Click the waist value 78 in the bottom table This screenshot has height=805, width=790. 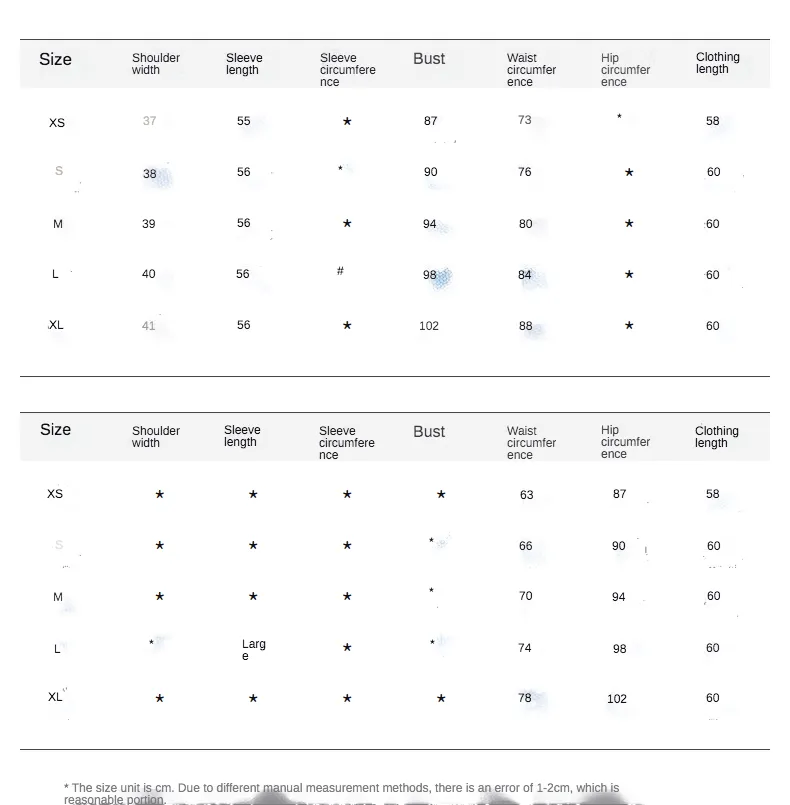coord(525,698)
